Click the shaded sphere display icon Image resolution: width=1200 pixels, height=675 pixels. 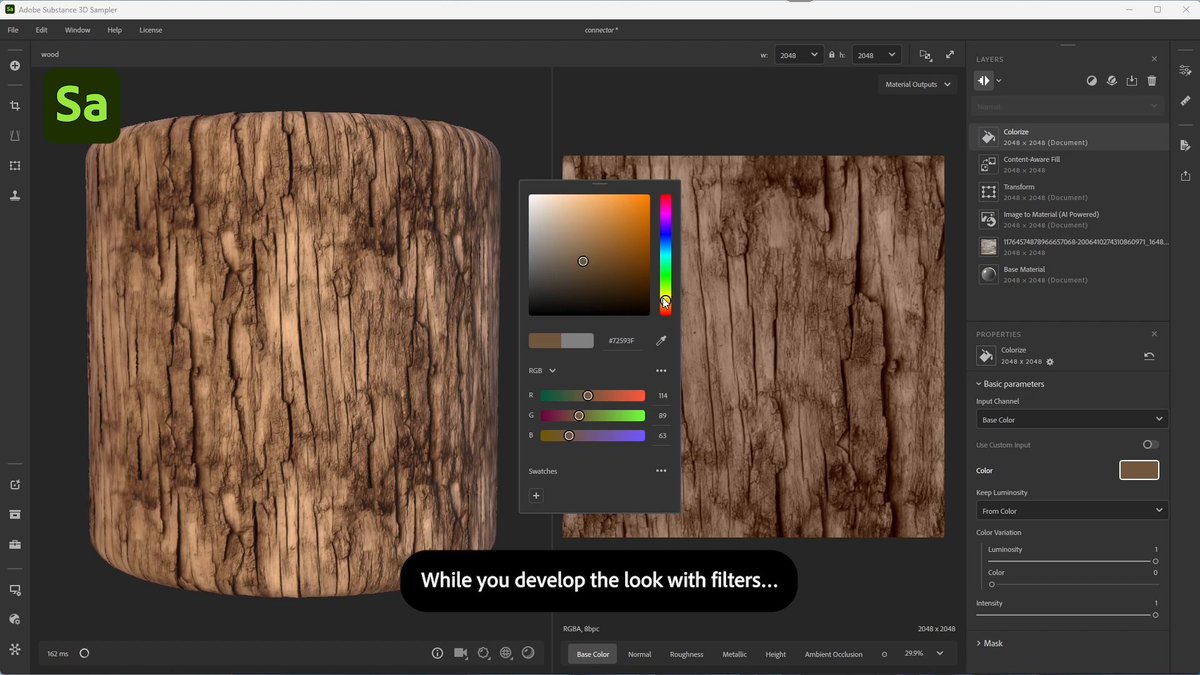coord(528,653)
